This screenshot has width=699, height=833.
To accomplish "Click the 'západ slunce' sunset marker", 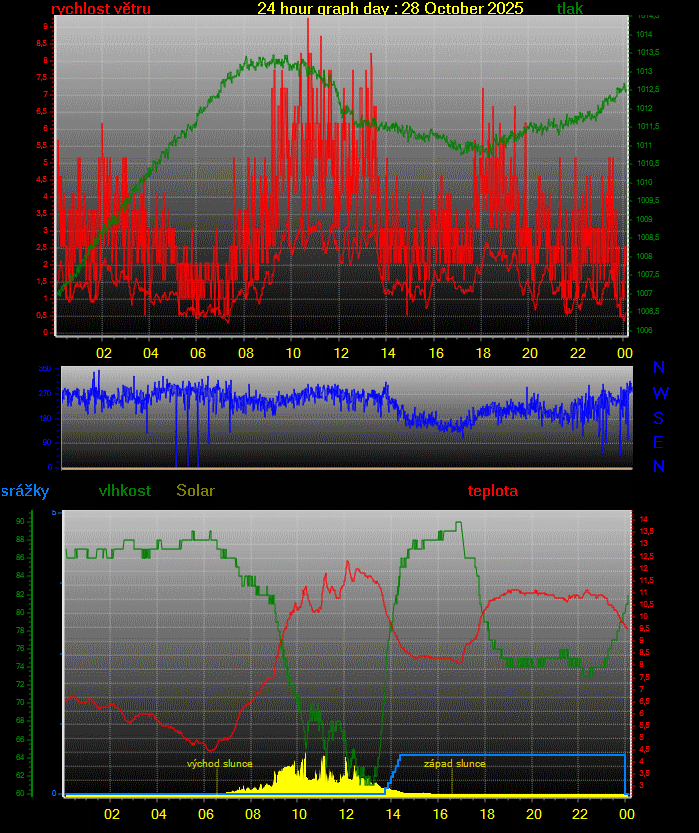I will pos(455,764).
